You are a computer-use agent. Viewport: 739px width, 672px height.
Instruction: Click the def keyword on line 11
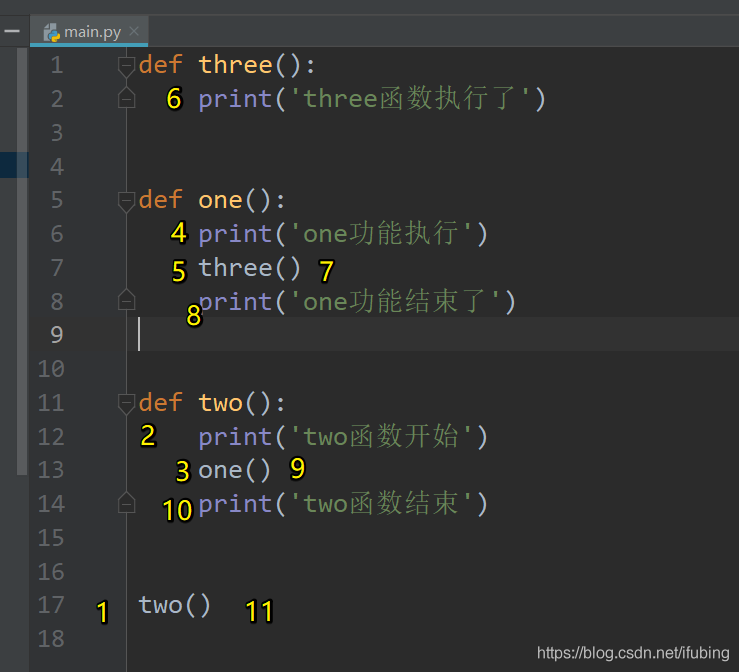[x=161, y=403]
